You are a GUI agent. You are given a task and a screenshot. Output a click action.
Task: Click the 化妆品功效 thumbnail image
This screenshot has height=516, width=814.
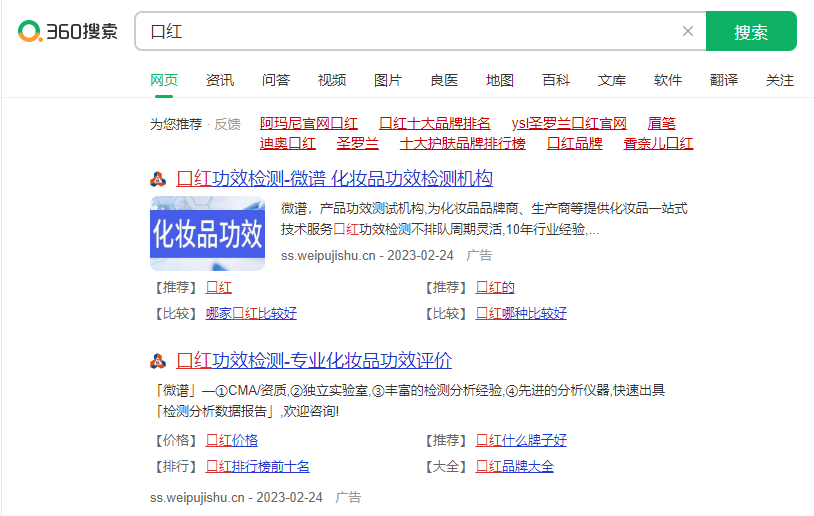(208, 234)
